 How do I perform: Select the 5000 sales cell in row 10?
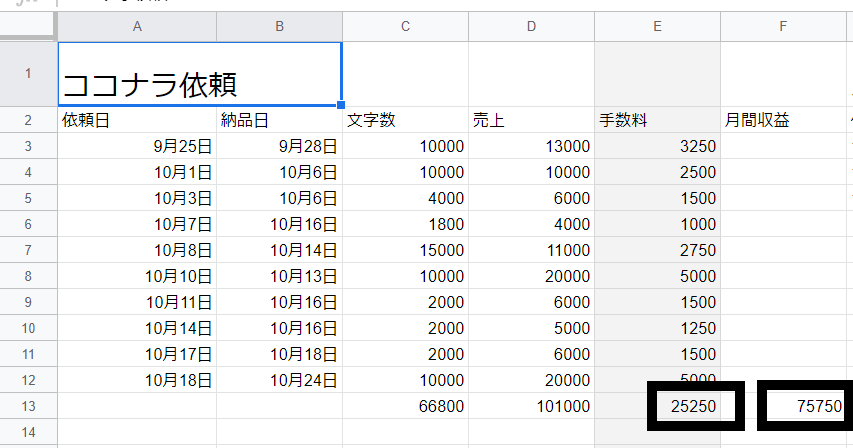tap(531, 328)
